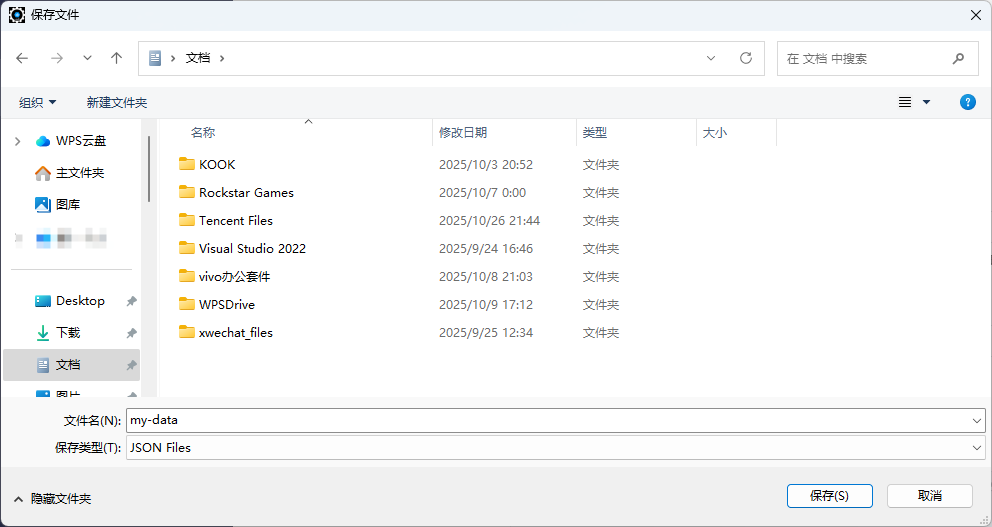Click the view layout icon

[905, 102]
